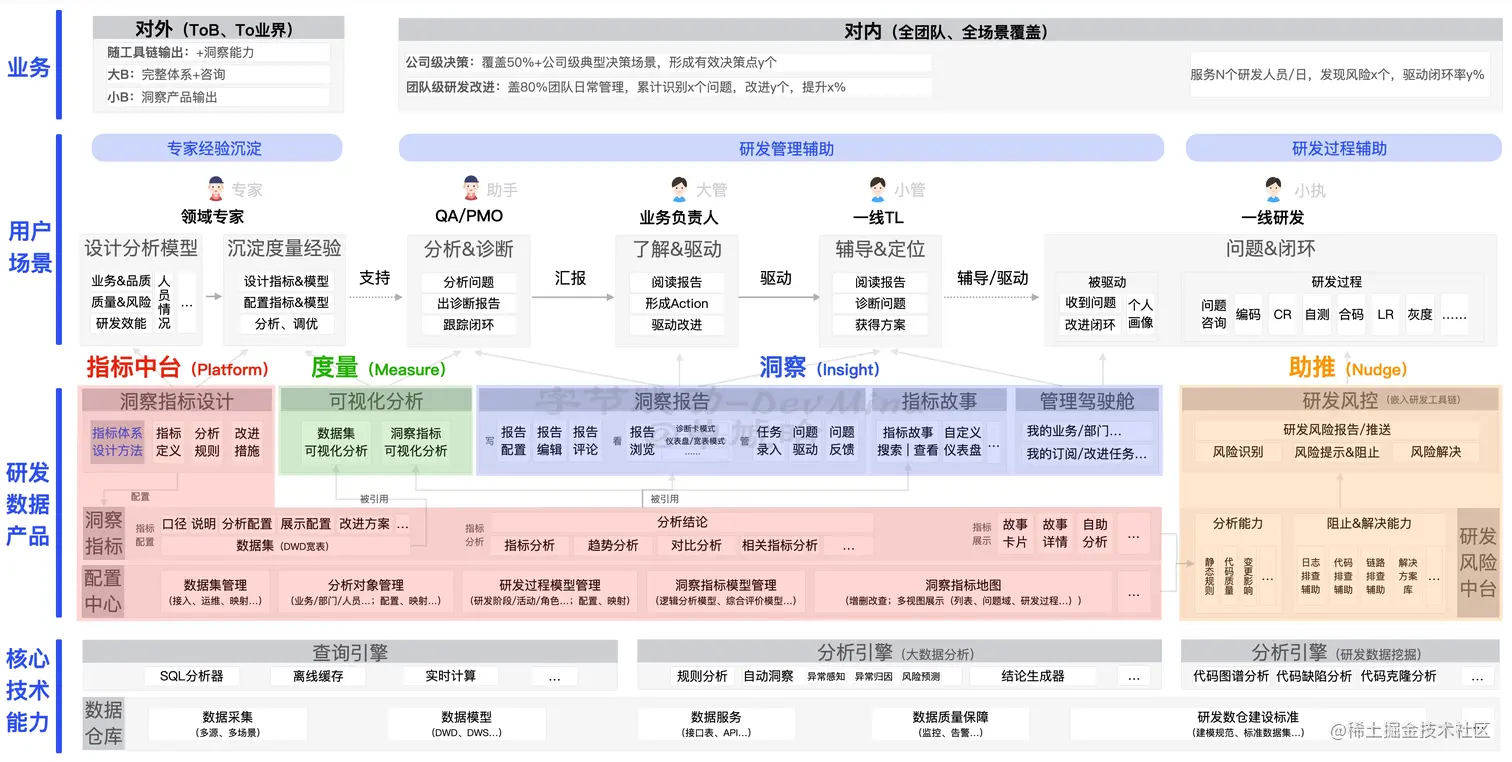
Task: Click the 问题反馈 box
Action: [x=842, y=441]
